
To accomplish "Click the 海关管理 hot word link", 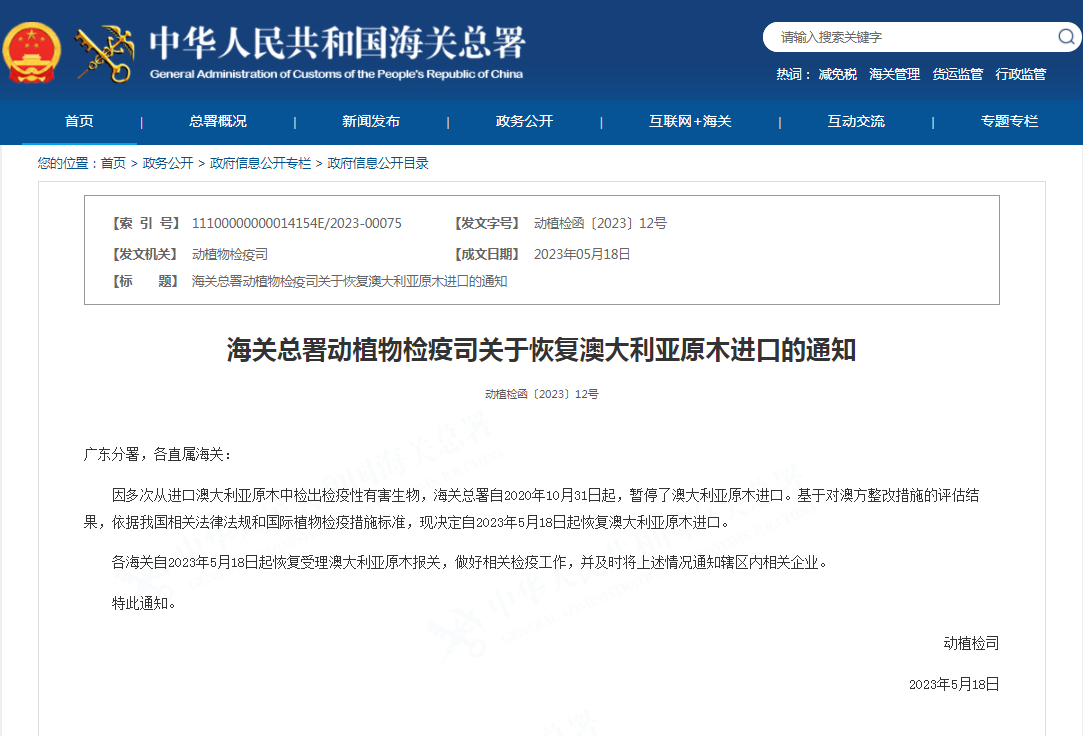I will pos(894,74).
